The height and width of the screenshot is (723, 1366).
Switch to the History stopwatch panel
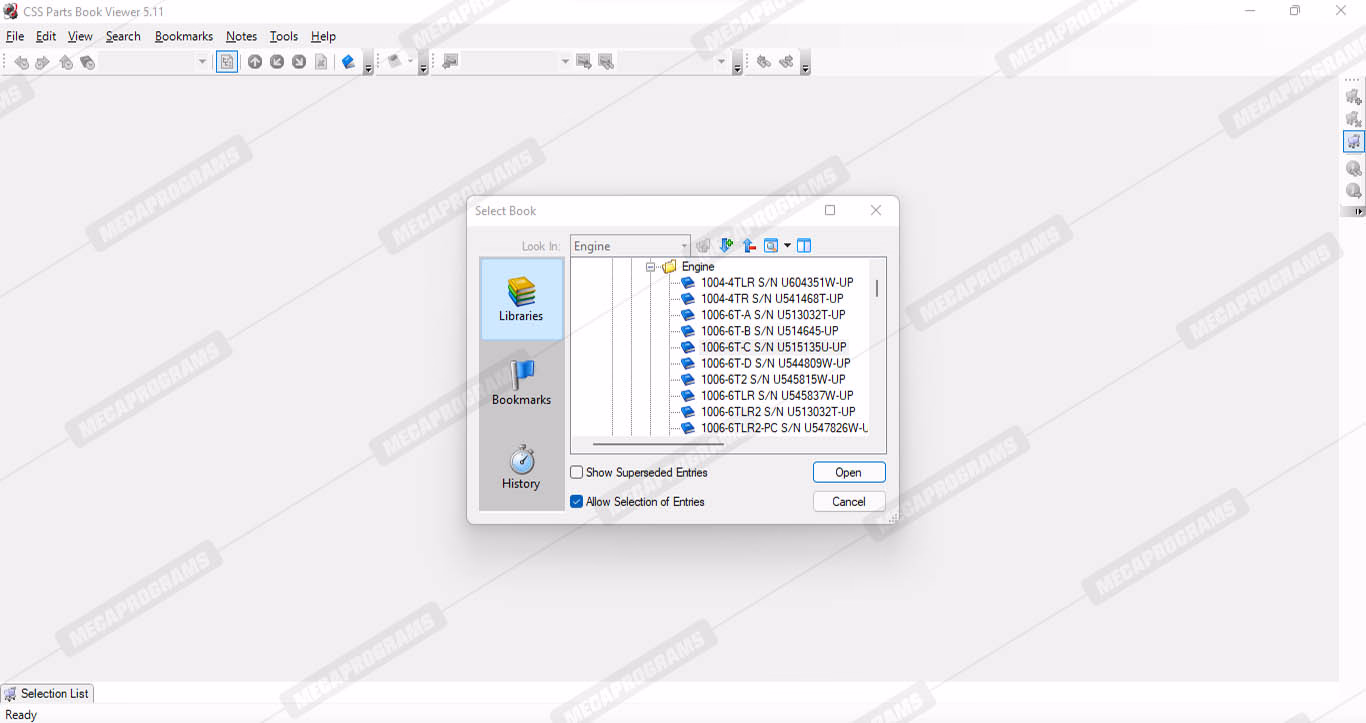tap(521, 467)
